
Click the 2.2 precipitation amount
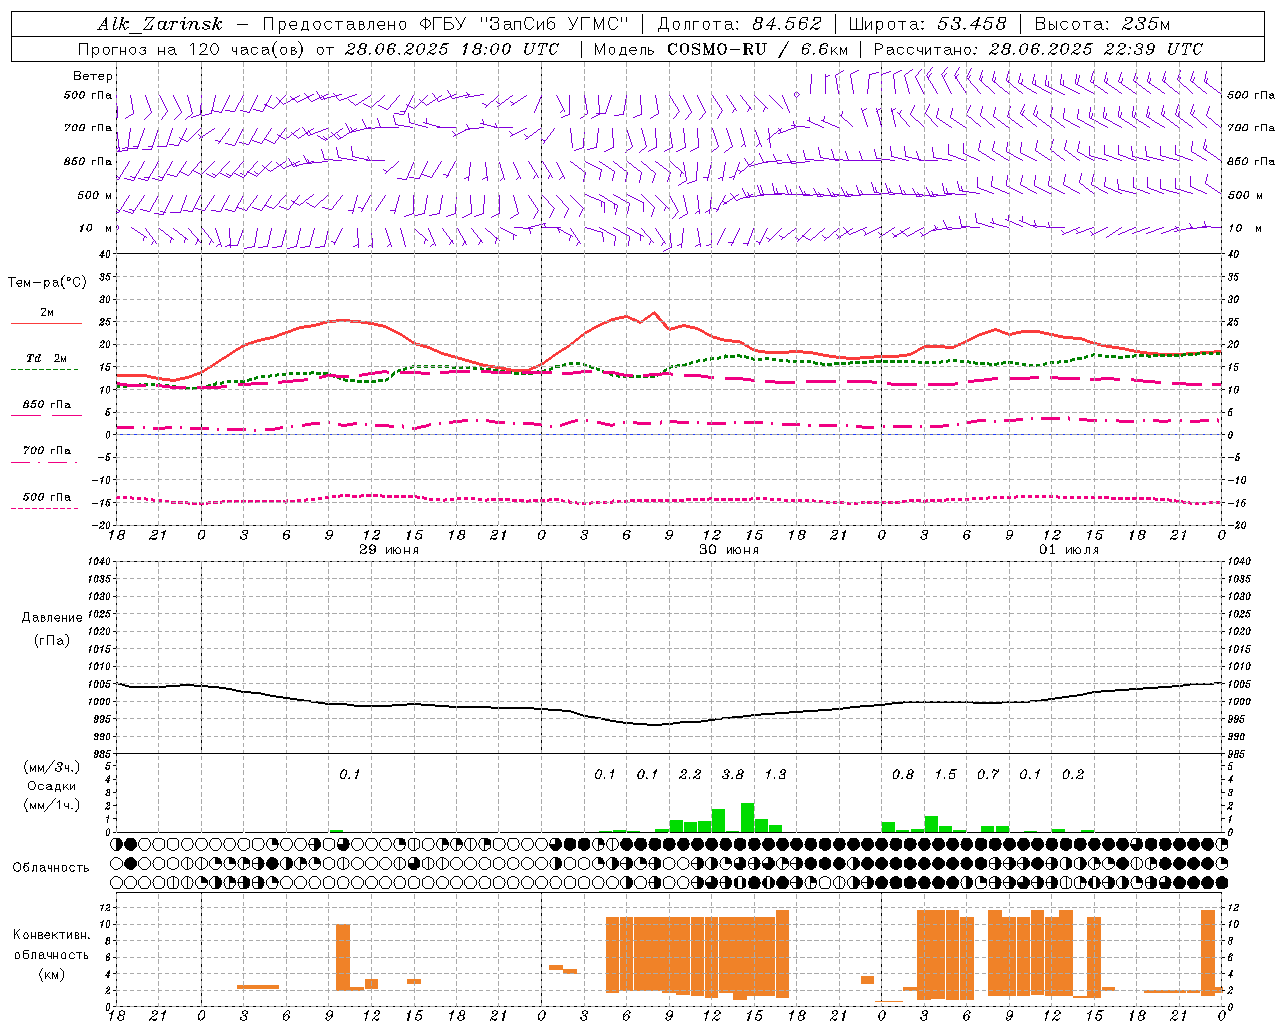pyautogui.click(x=690, y=774)
